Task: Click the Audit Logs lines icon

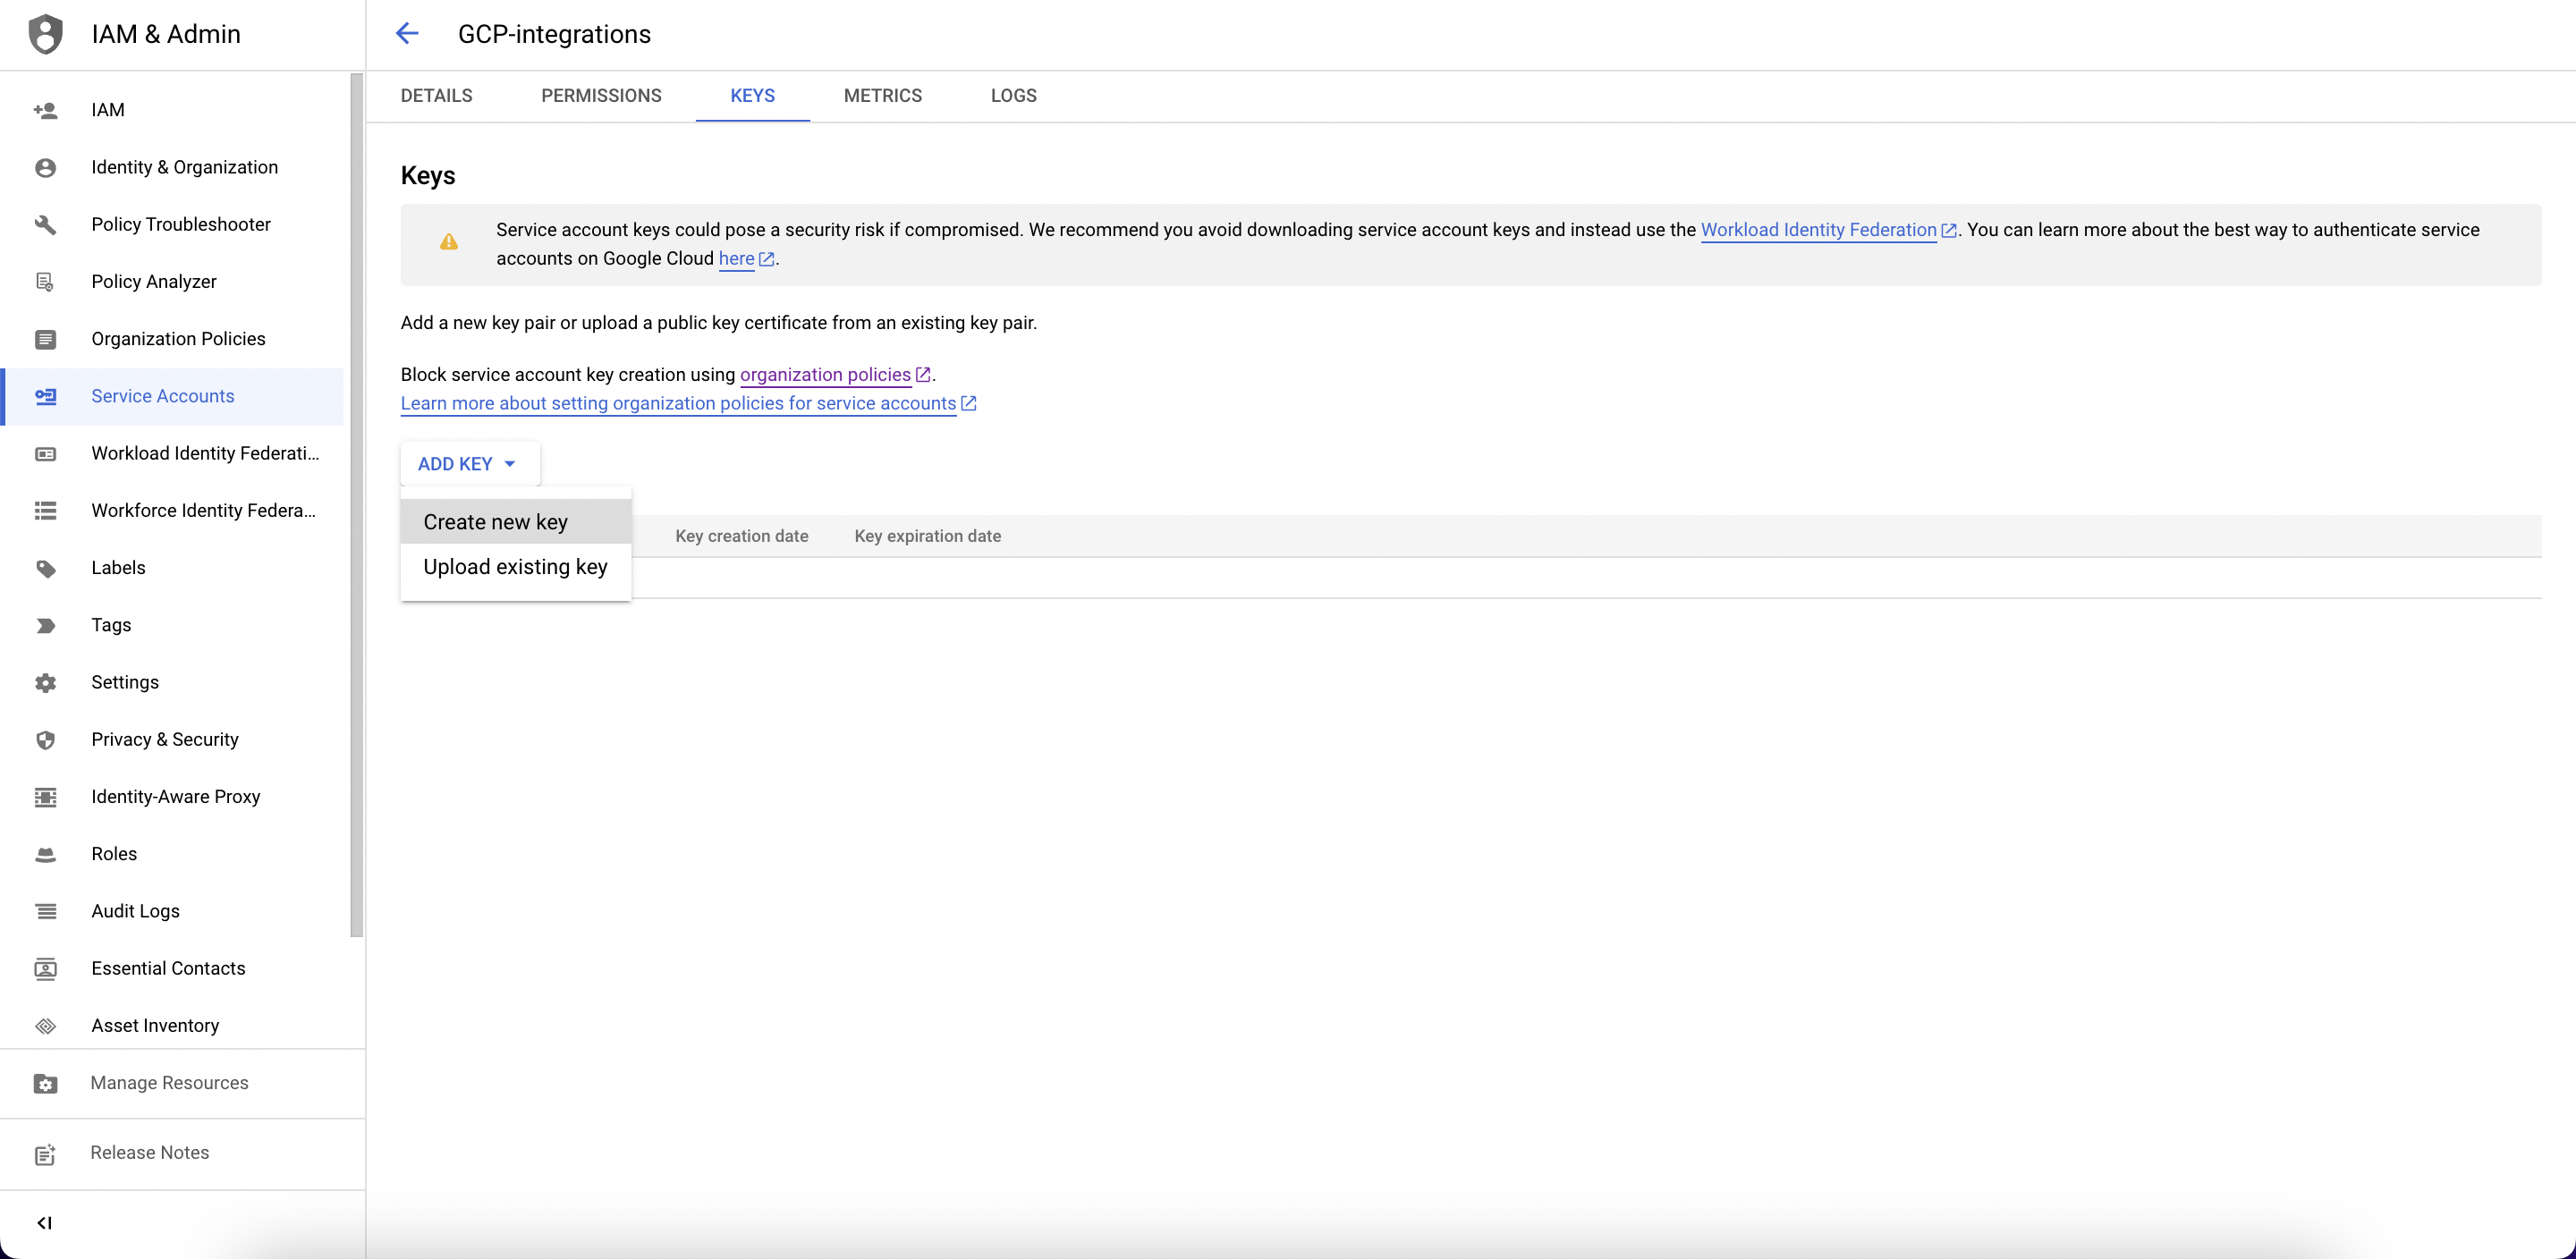Action: pos(45,911)
